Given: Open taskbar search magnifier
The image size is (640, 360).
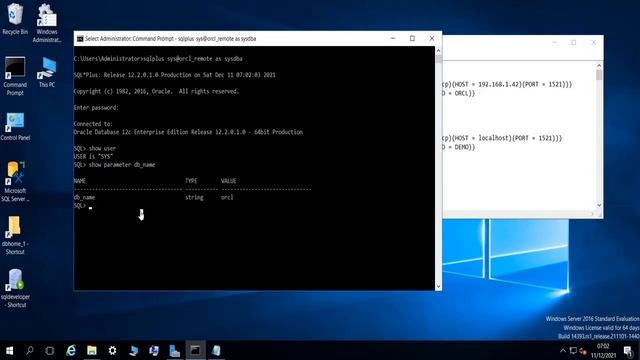Looking at the screenshot, I should tap(30, 351).
